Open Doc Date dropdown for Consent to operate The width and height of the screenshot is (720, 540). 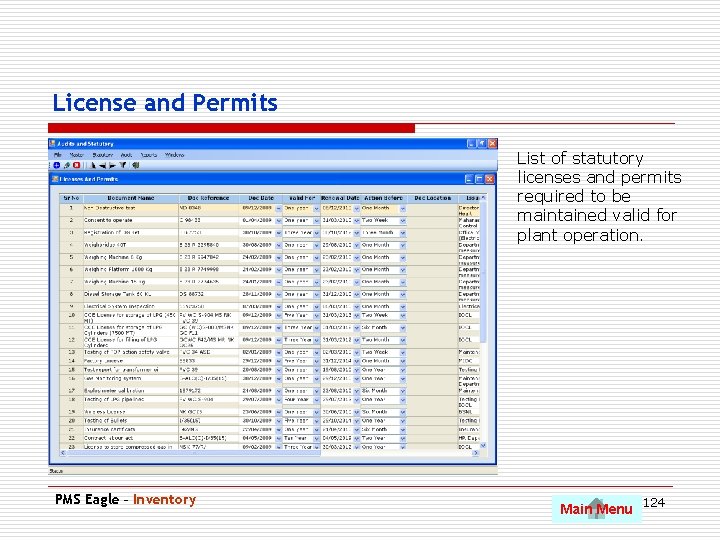point(278,221)
